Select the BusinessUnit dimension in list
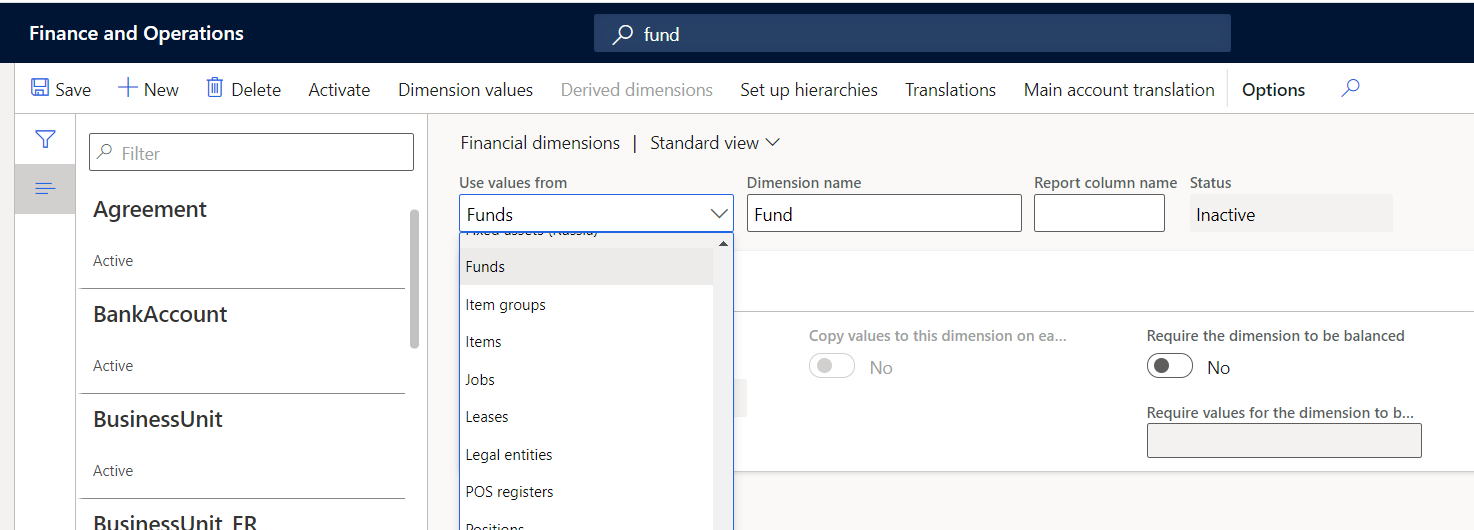 242,446
